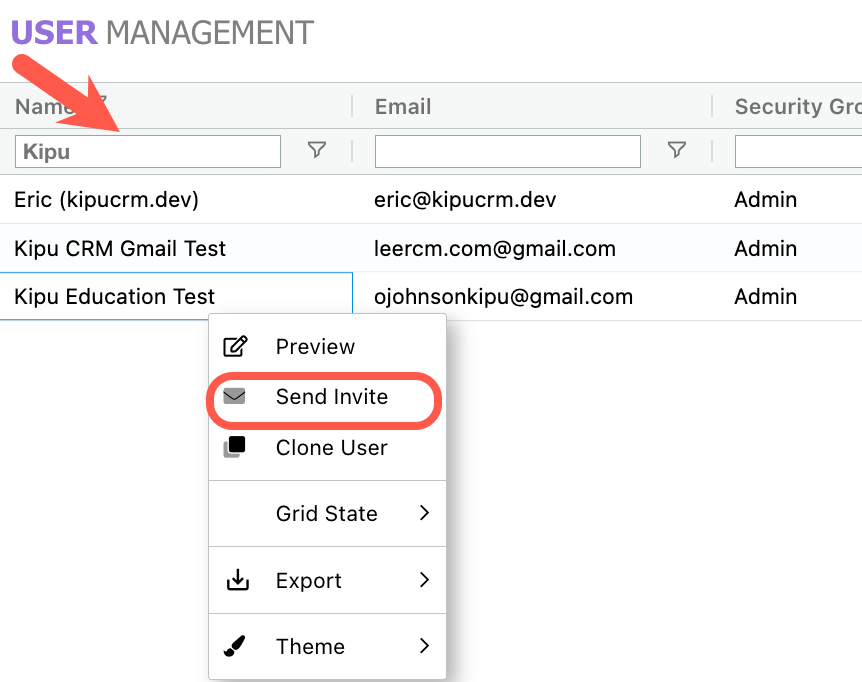Click the Clone User icon
The width and height of the screenshot is (862, 682).
(x=236, y=447)
